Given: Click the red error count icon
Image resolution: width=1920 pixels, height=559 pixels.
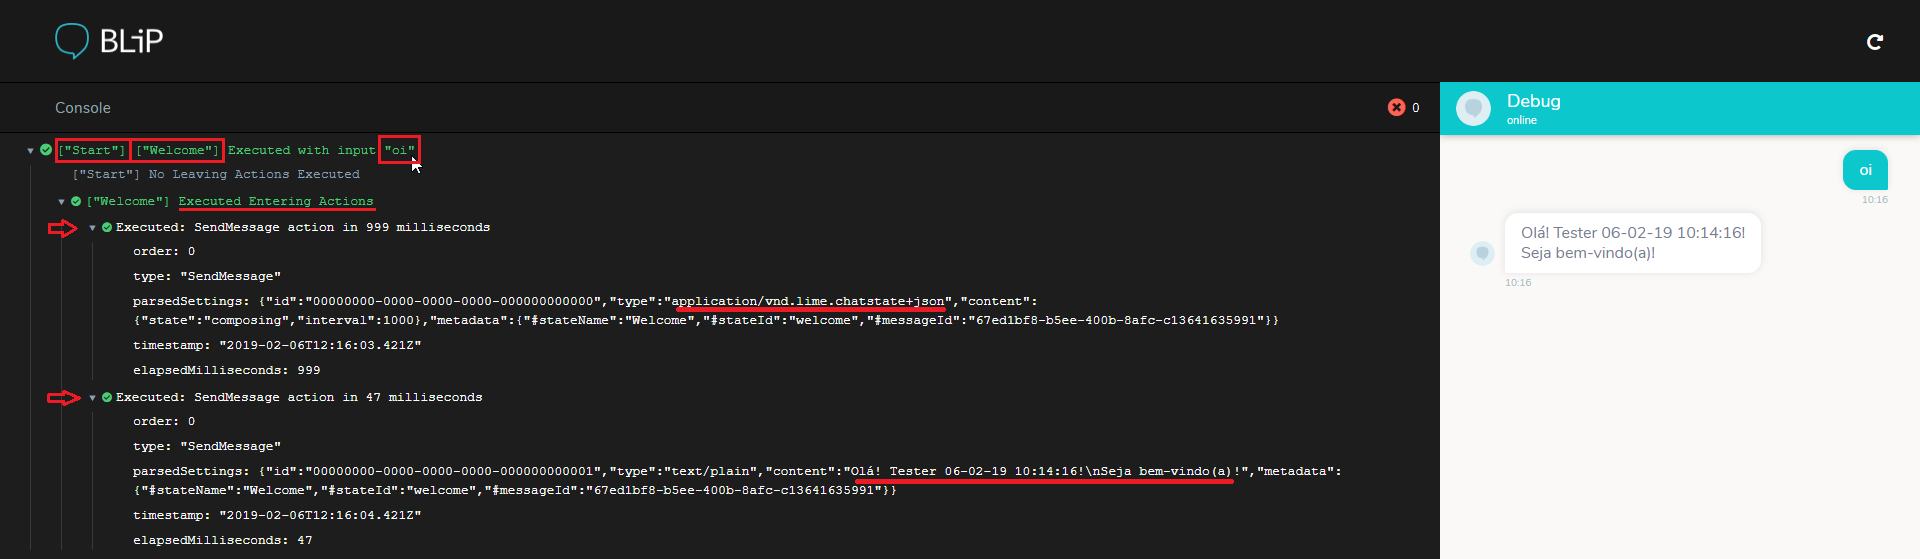Looking at the screenshot, I should coord(1396,107).
